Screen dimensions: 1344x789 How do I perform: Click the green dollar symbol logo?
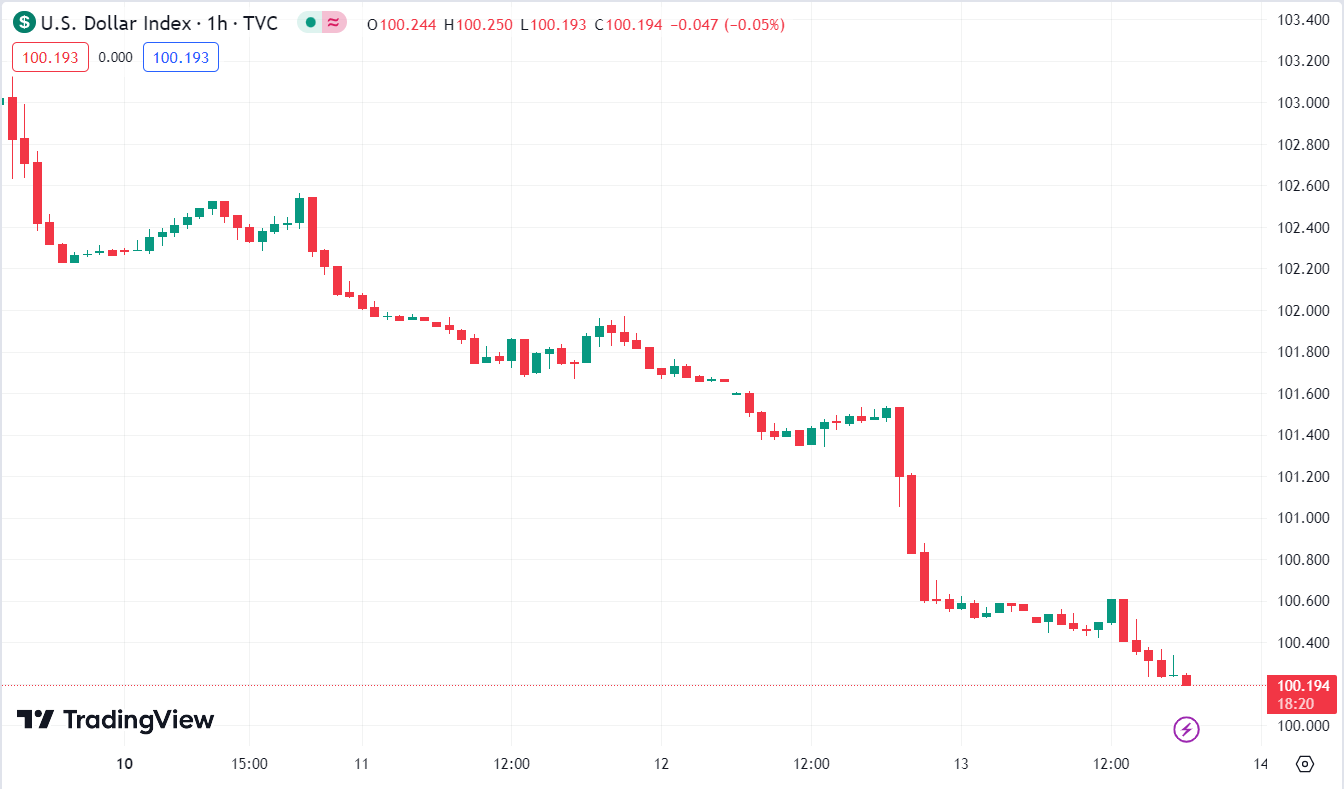[24, 23]
